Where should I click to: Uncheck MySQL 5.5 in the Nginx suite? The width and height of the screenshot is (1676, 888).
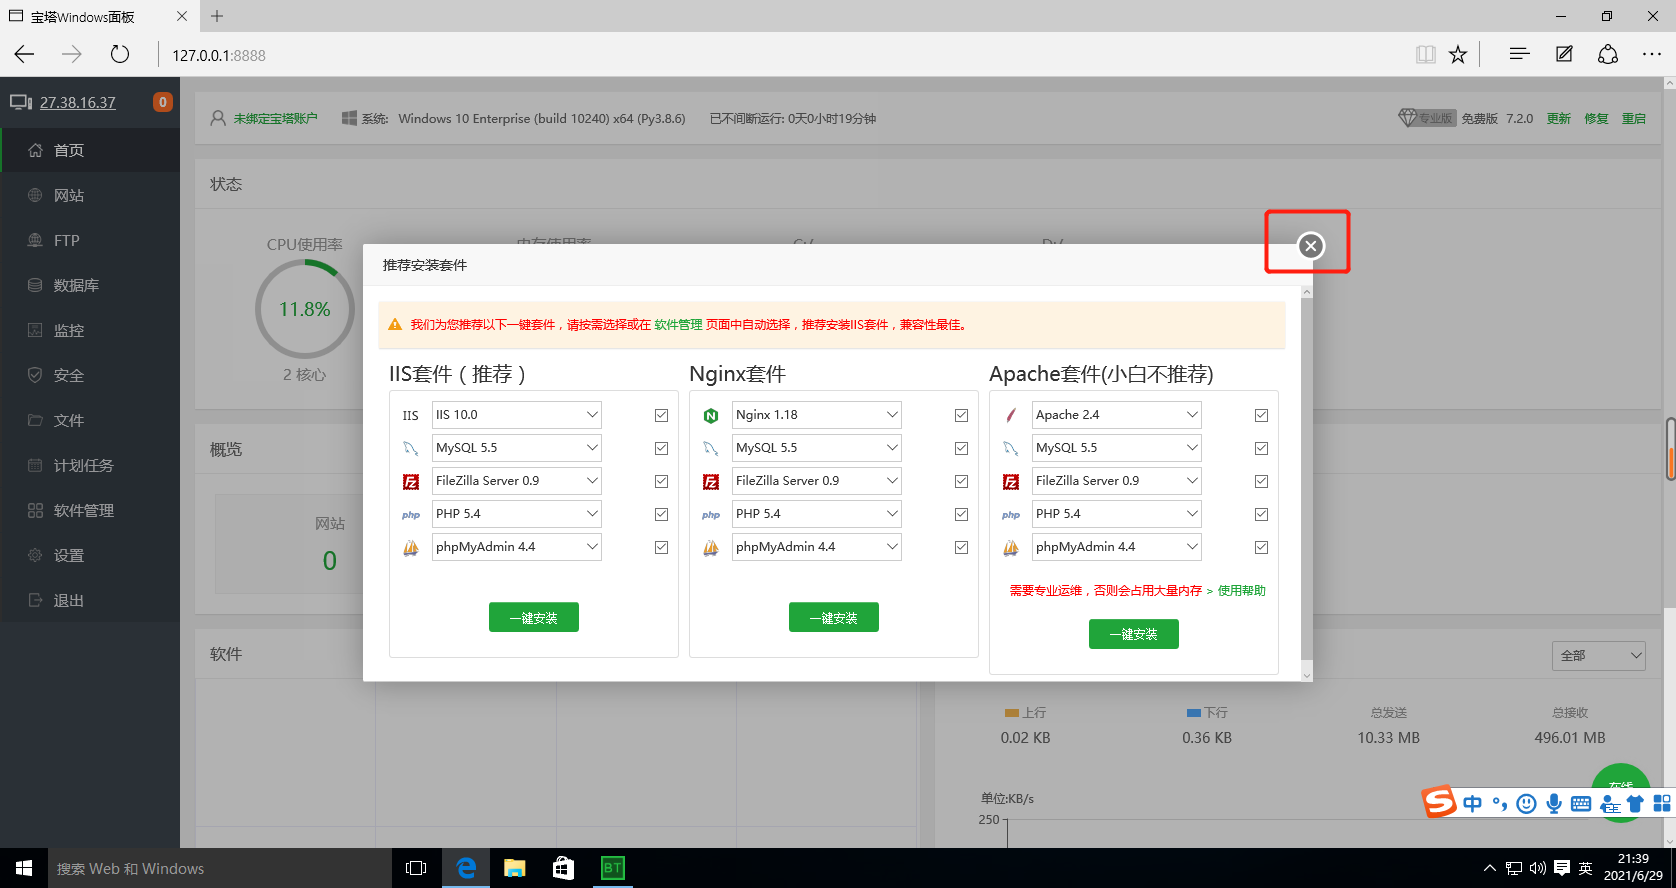[961, 448]
